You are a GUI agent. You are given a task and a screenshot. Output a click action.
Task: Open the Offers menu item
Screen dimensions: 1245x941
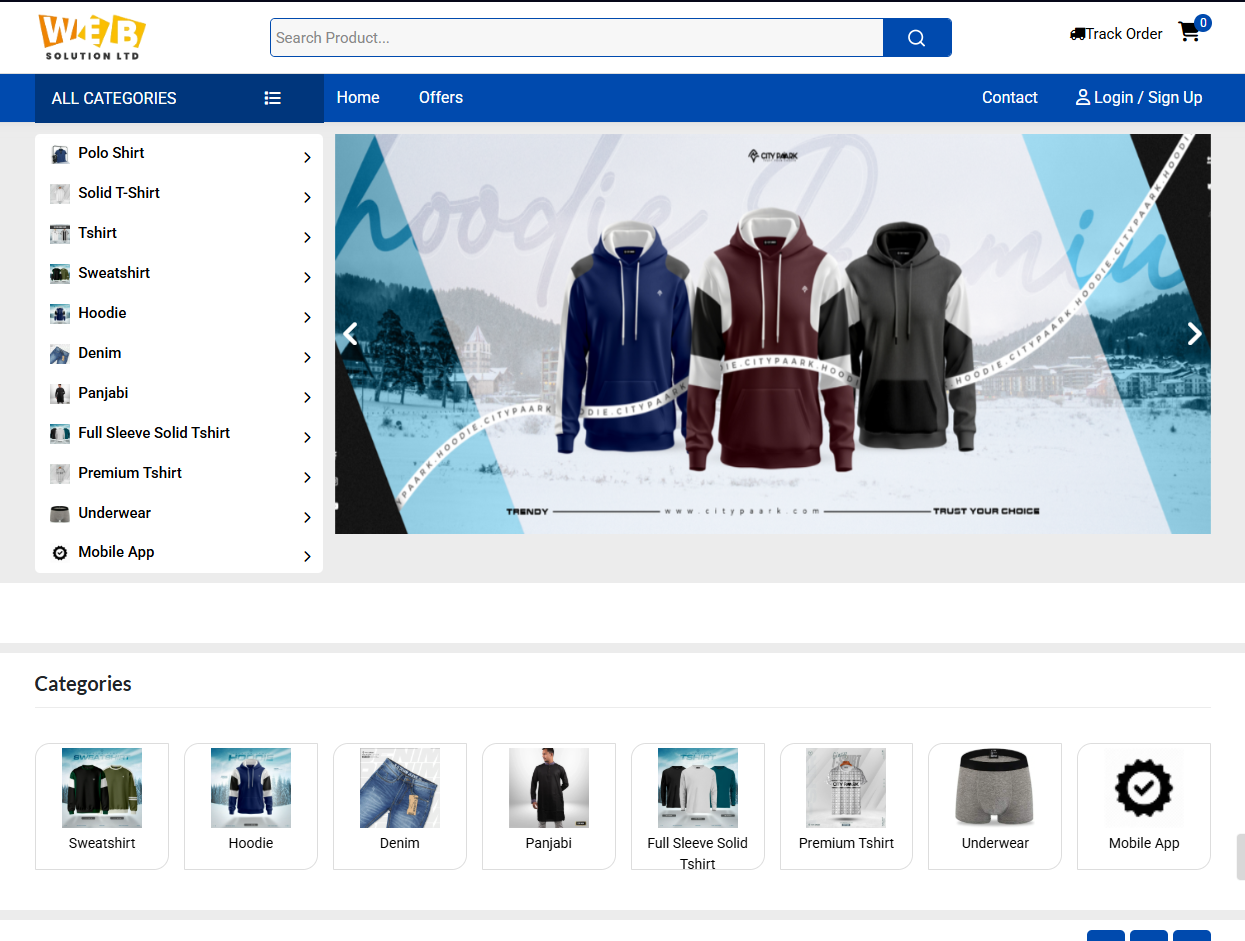point(441,97)
